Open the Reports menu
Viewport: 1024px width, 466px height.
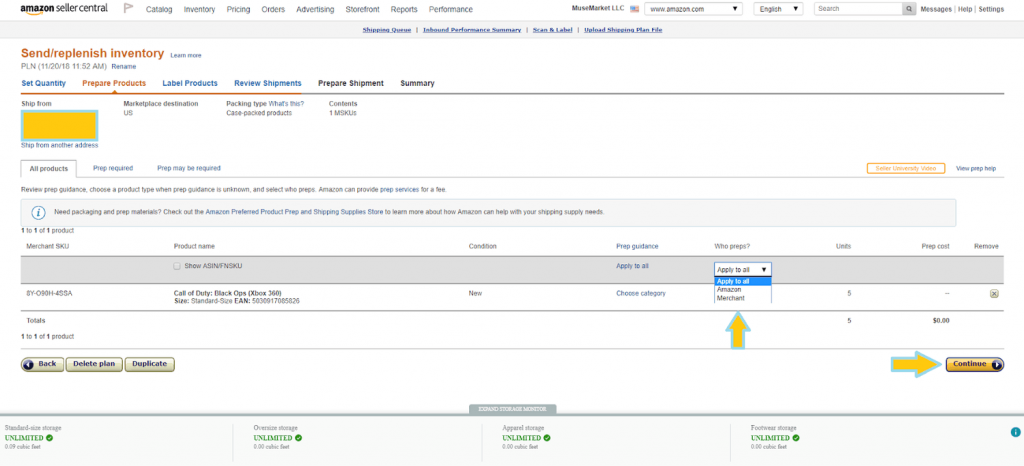404,10
